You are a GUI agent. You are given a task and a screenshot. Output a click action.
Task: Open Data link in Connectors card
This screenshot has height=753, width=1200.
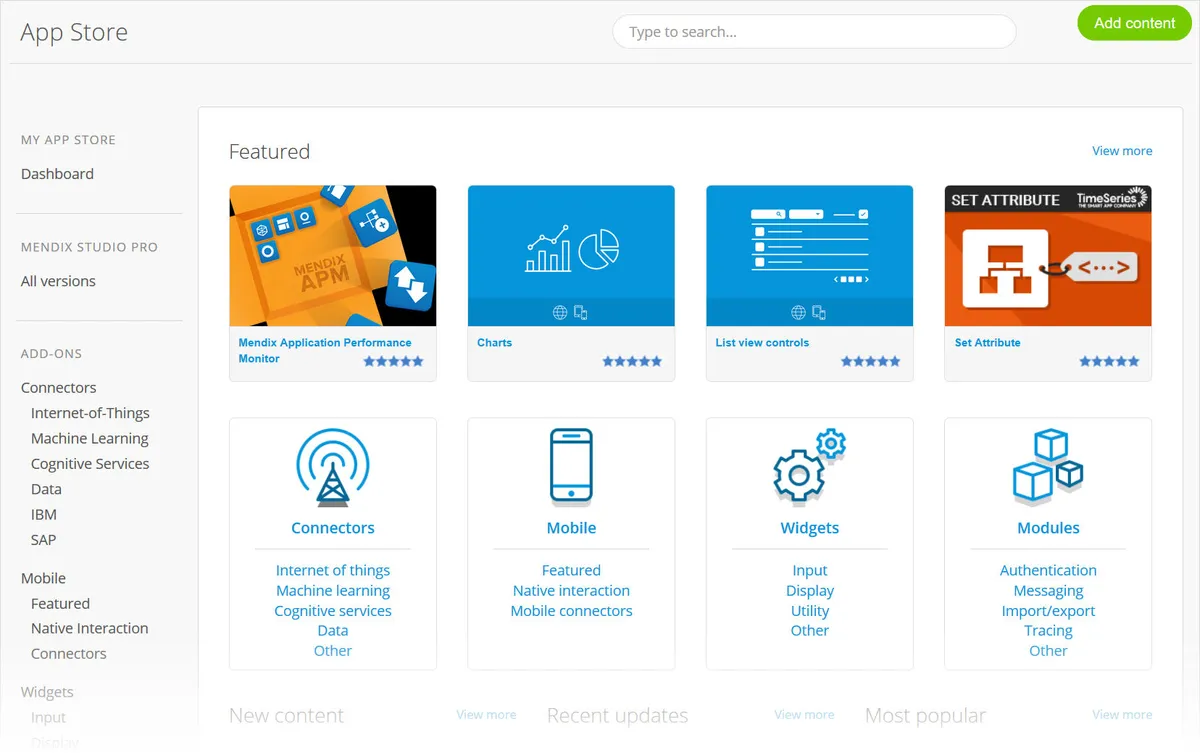[333, 631]
